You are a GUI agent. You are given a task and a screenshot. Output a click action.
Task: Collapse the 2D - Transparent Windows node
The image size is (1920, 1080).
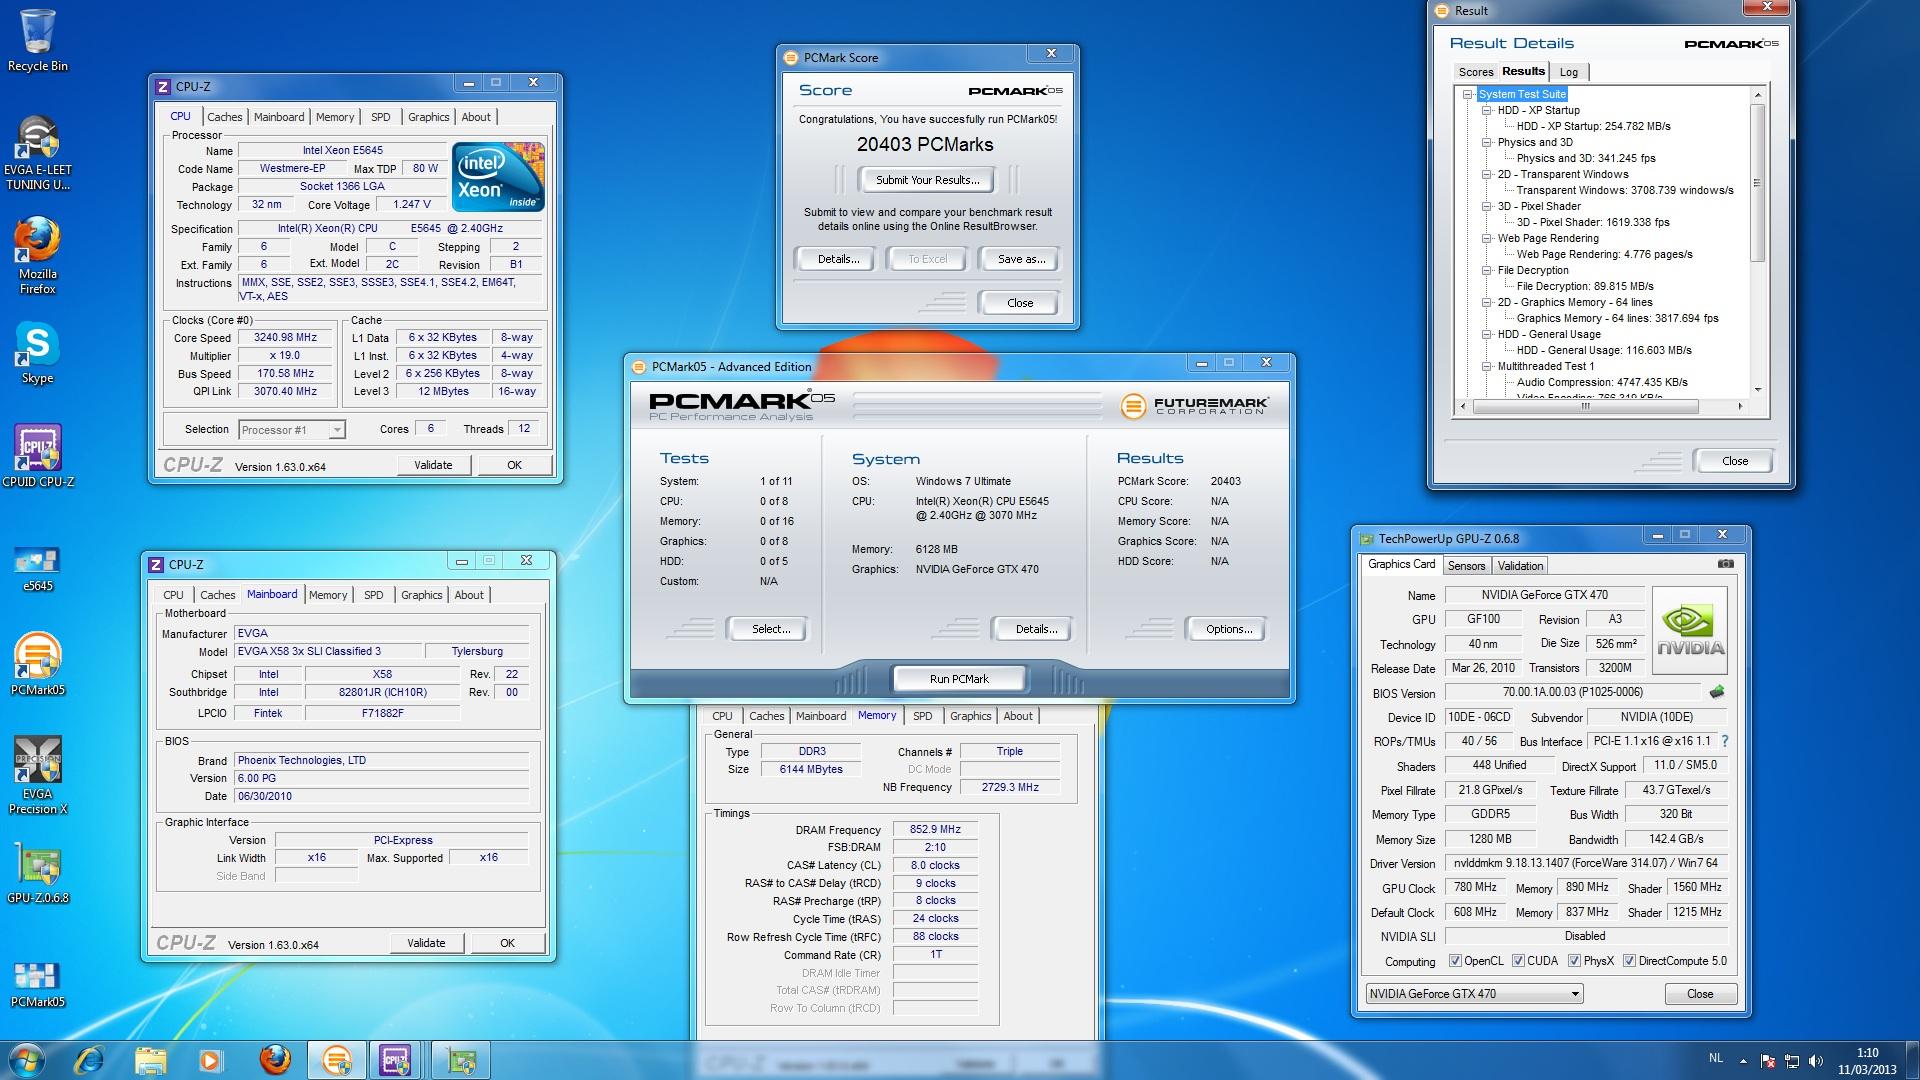click(1487, 174)
